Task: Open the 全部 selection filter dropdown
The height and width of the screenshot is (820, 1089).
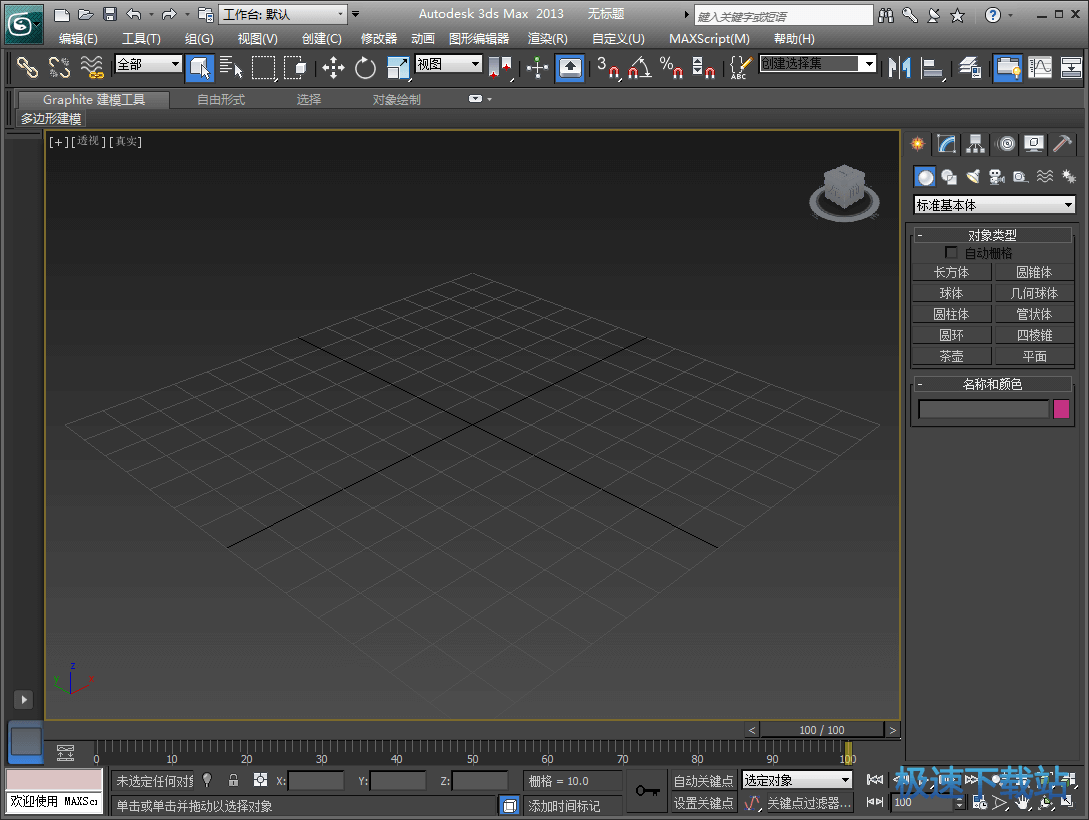Action: coord(148,64)
